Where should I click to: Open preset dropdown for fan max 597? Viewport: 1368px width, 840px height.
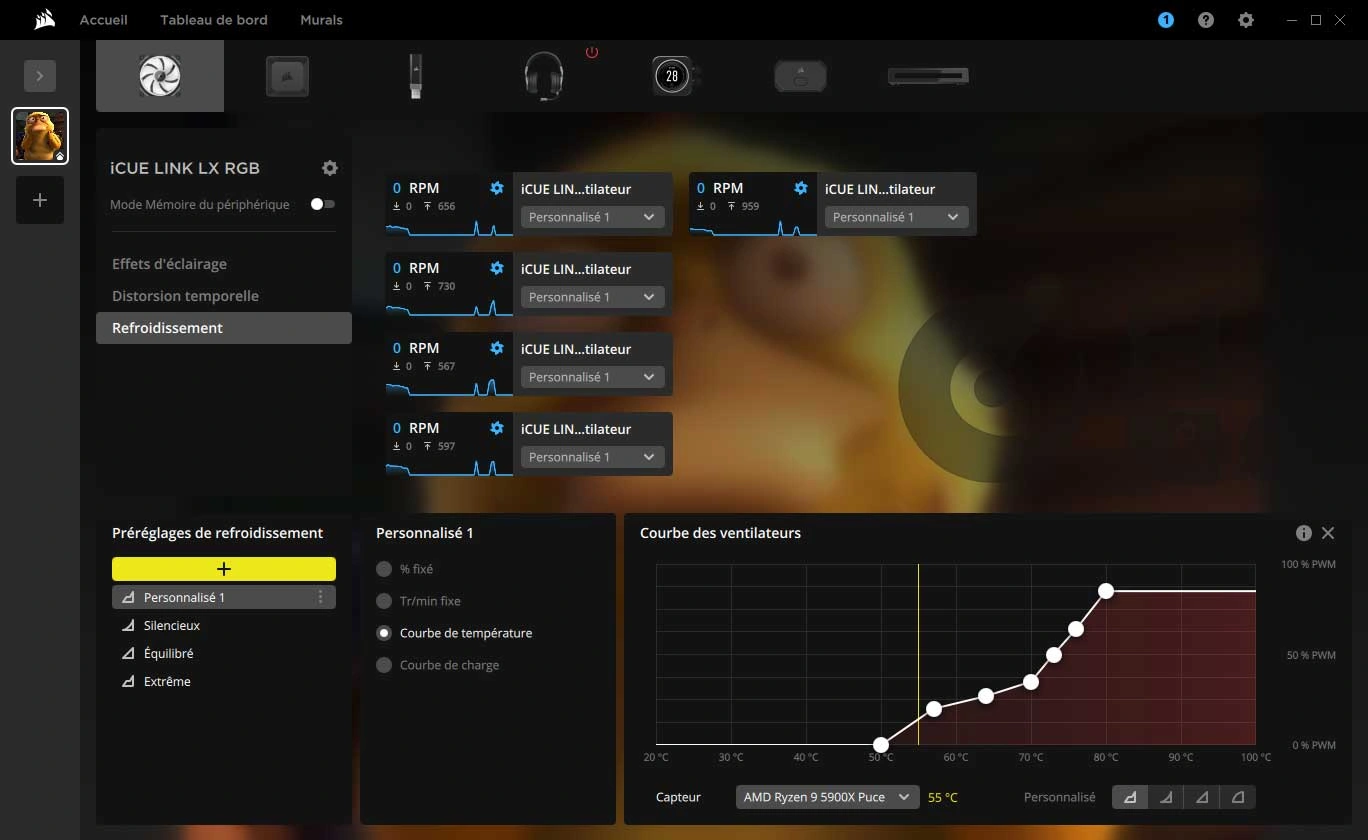(592, 457)
